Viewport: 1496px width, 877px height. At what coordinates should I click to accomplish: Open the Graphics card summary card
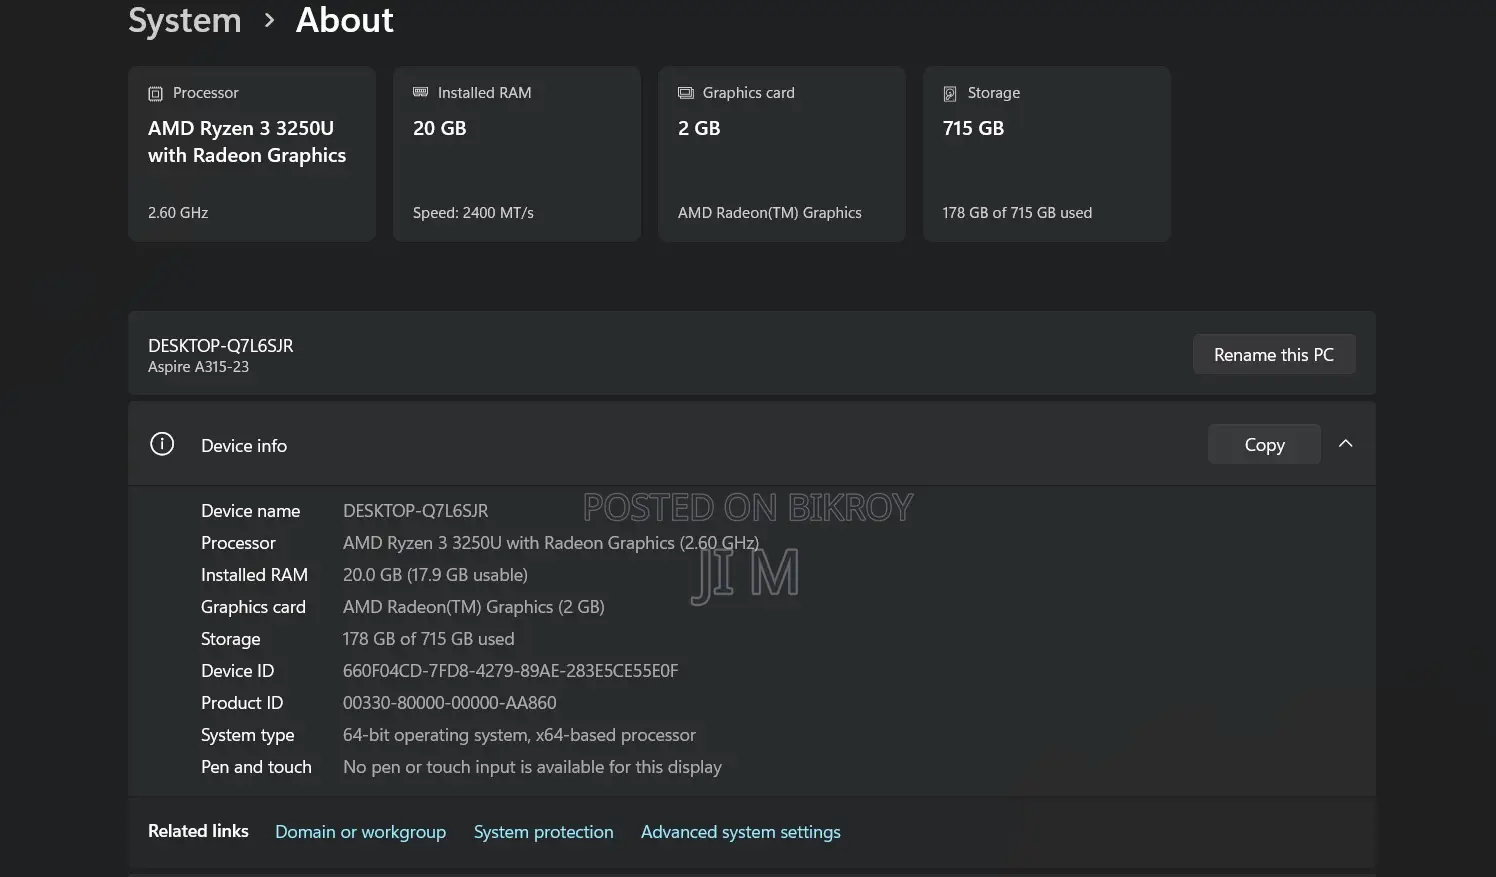coord(782,154)
